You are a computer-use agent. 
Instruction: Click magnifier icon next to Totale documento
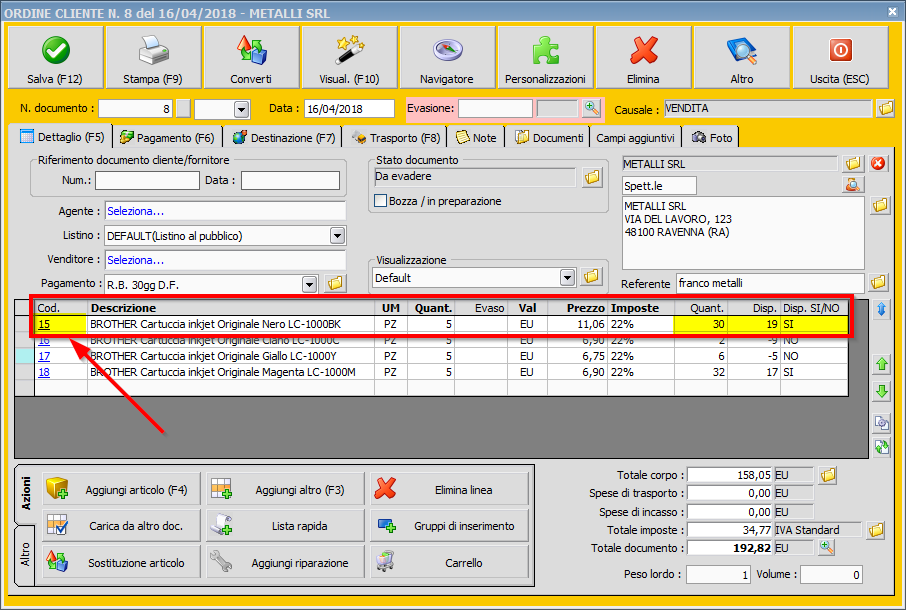pos(827,547)
